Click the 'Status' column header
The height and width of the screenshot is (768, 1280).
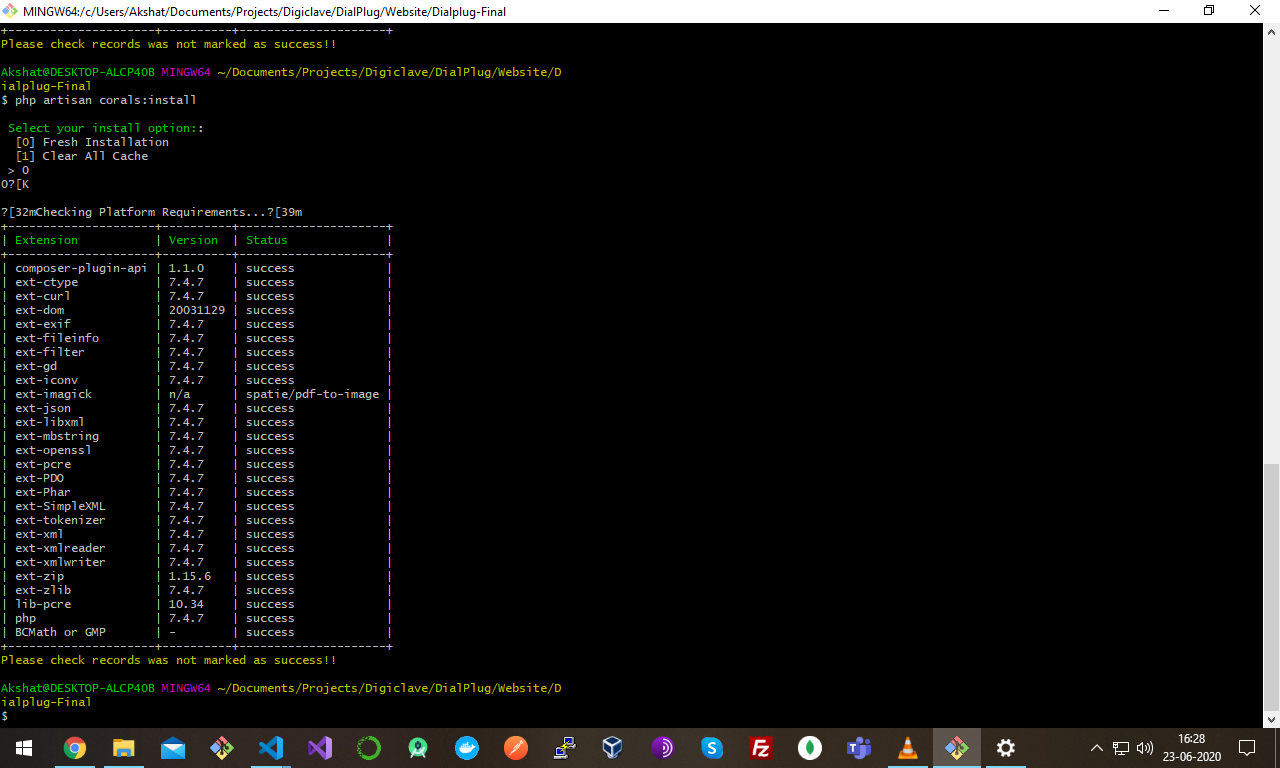coord(267,240)
